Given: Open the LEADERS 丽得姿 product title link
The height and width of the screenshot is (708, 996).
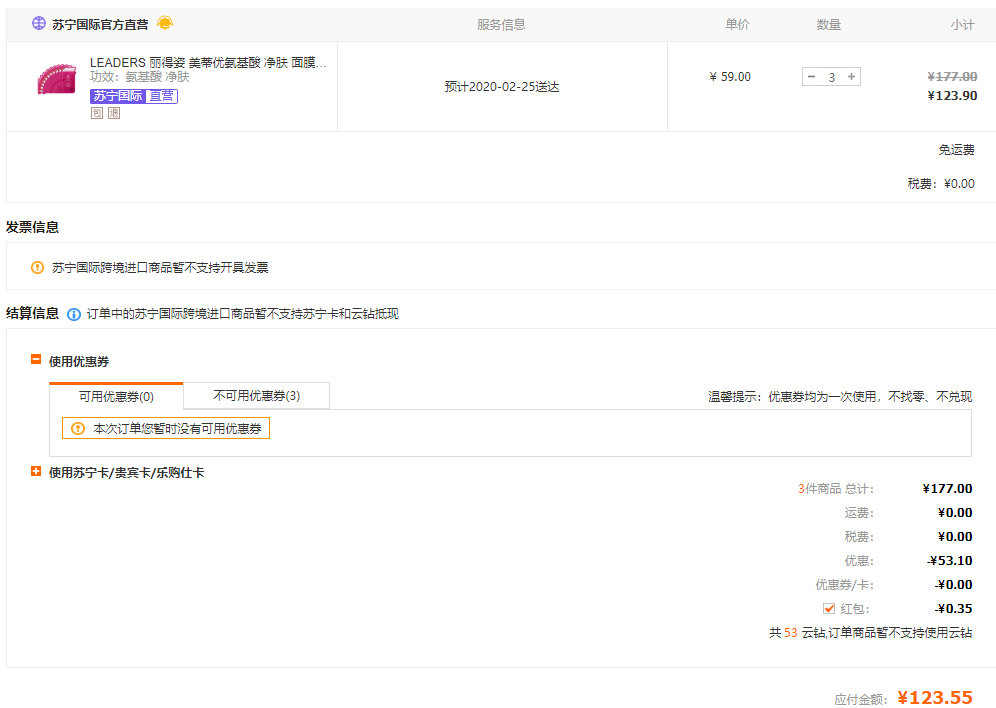Looking at the screenshot, I should 208,62.
